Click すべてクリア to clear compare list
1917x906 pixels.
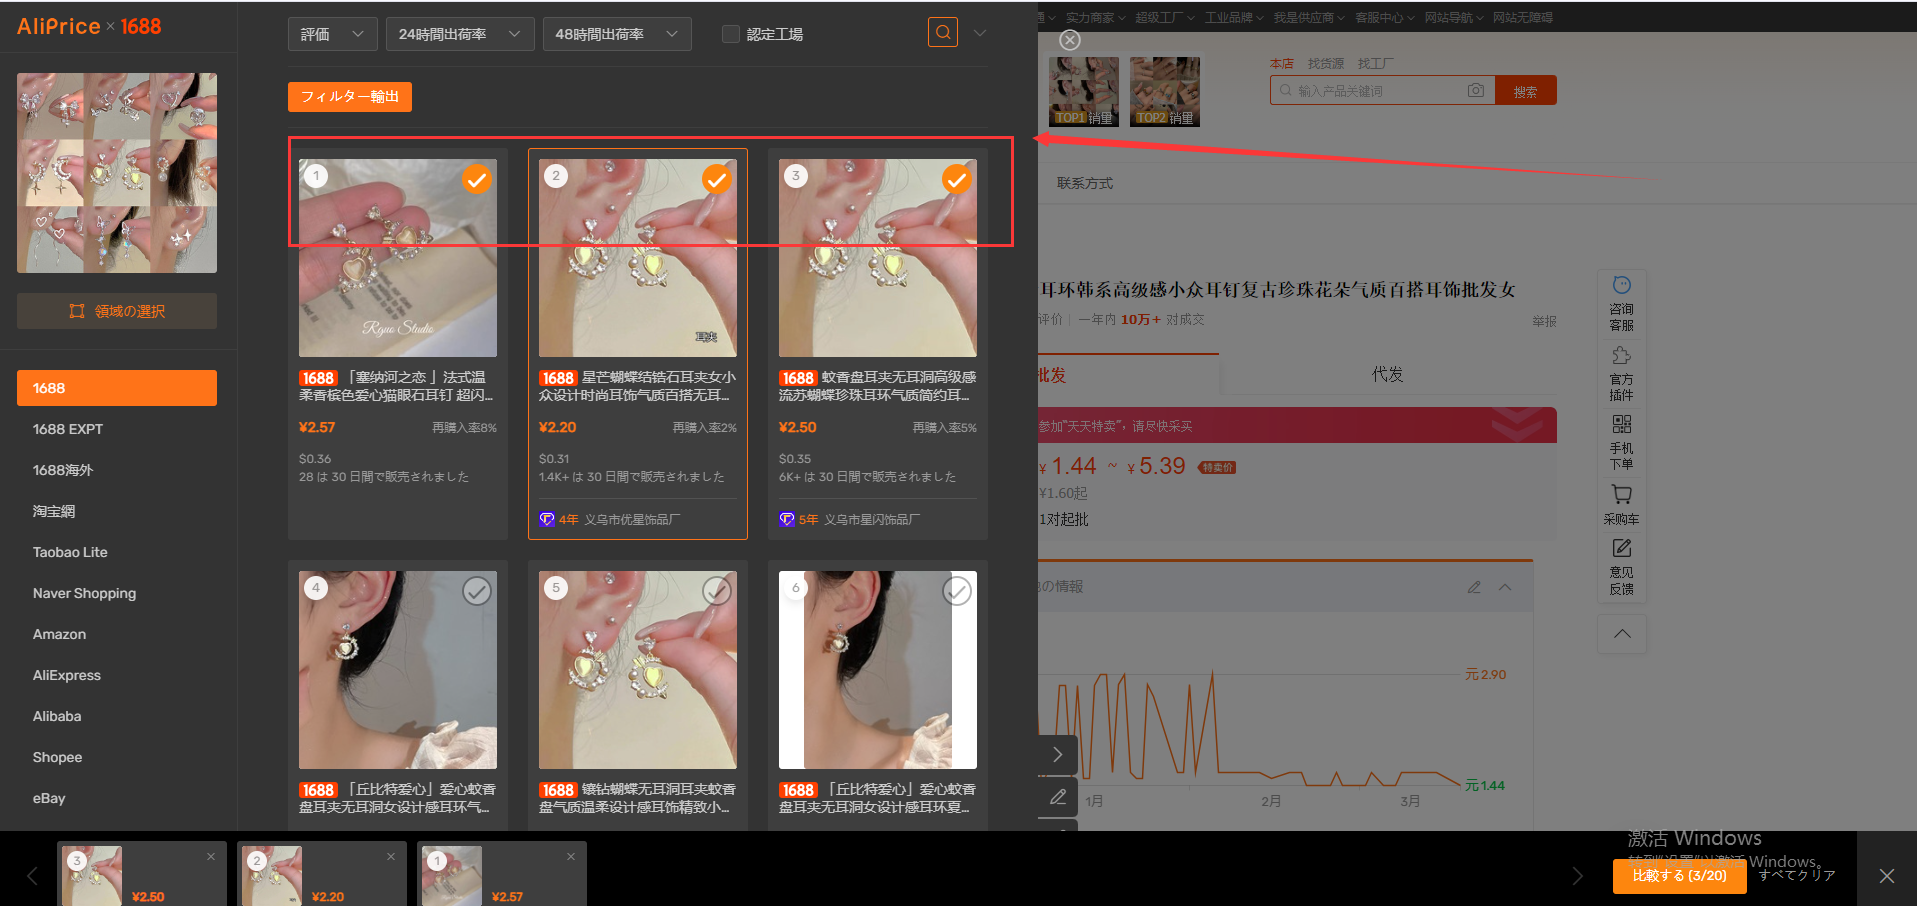tap(1797, 875)
